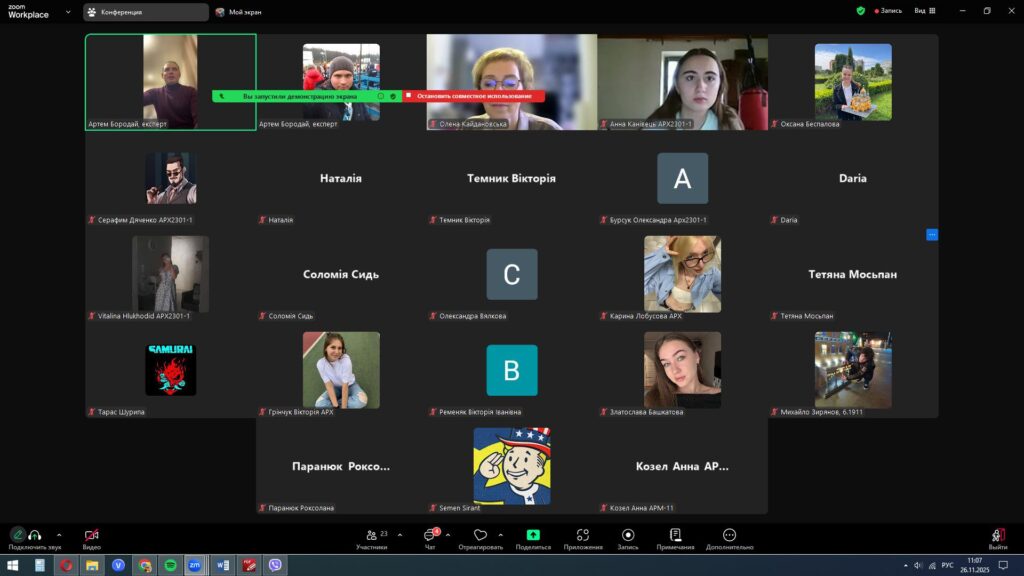Click the Reactions (Отреагировать) heart icon

point(480,536)
